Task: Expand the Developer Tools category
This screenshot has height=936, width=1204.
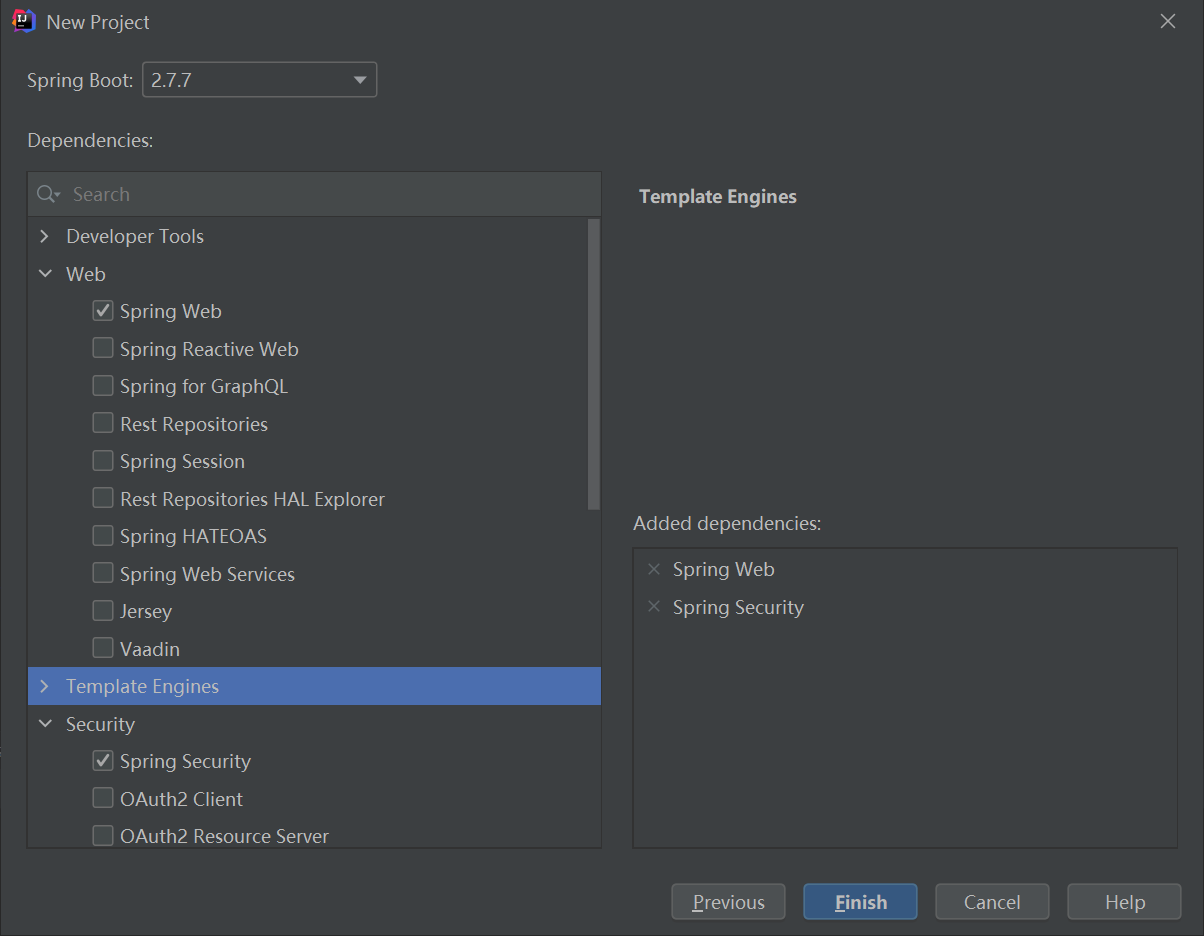Action: point(44,236)
